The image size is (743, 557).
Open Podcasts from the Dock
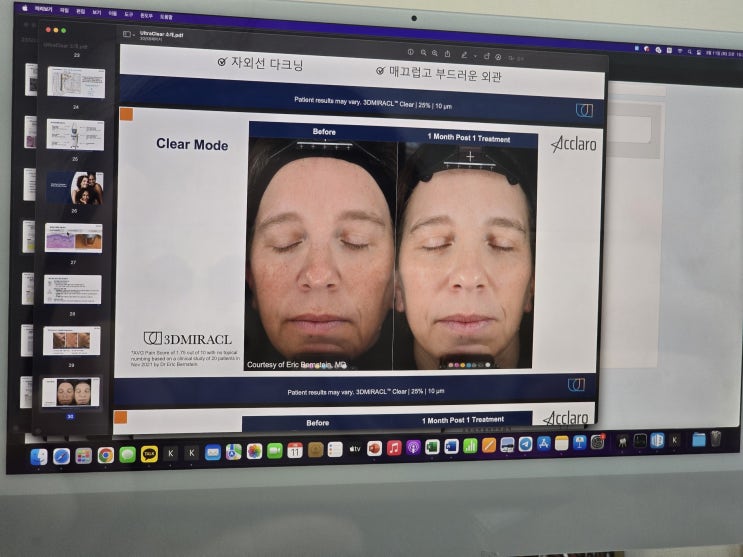(x=413, y=447)
